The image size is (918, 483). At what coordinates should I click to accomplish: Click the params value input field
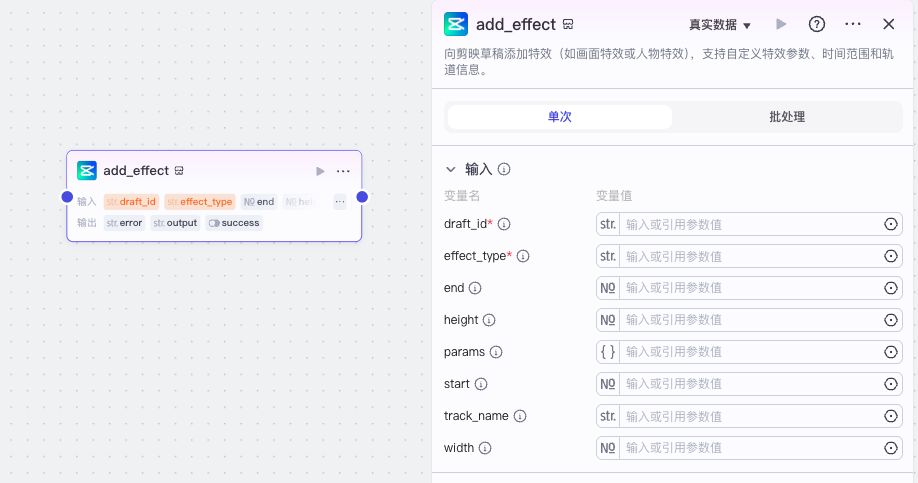(x=751, y=352)
